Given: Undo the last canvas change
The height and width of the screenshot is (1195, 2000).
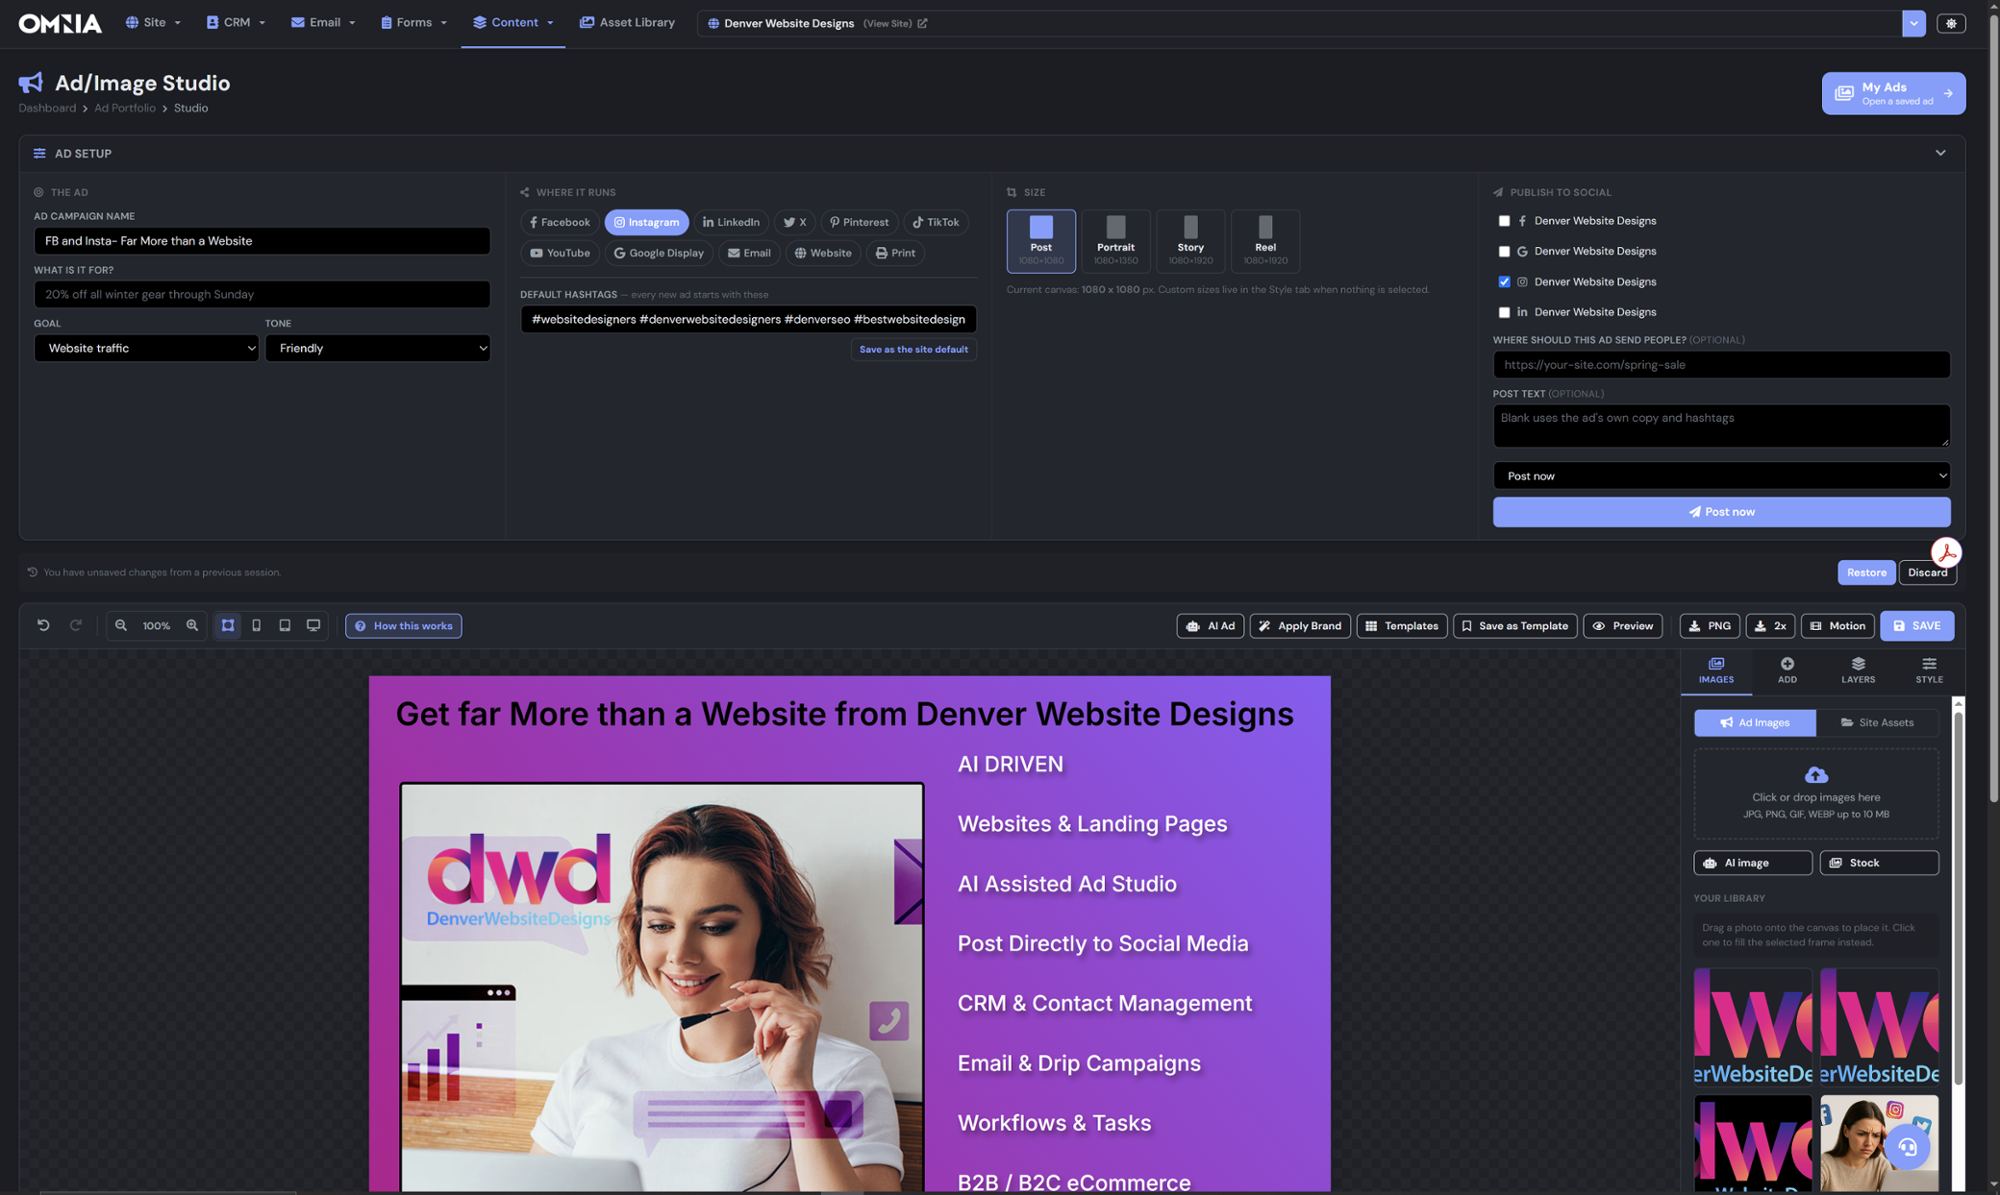Looking at the screenshot, I should pyautogui.click(x=43, y=625).
